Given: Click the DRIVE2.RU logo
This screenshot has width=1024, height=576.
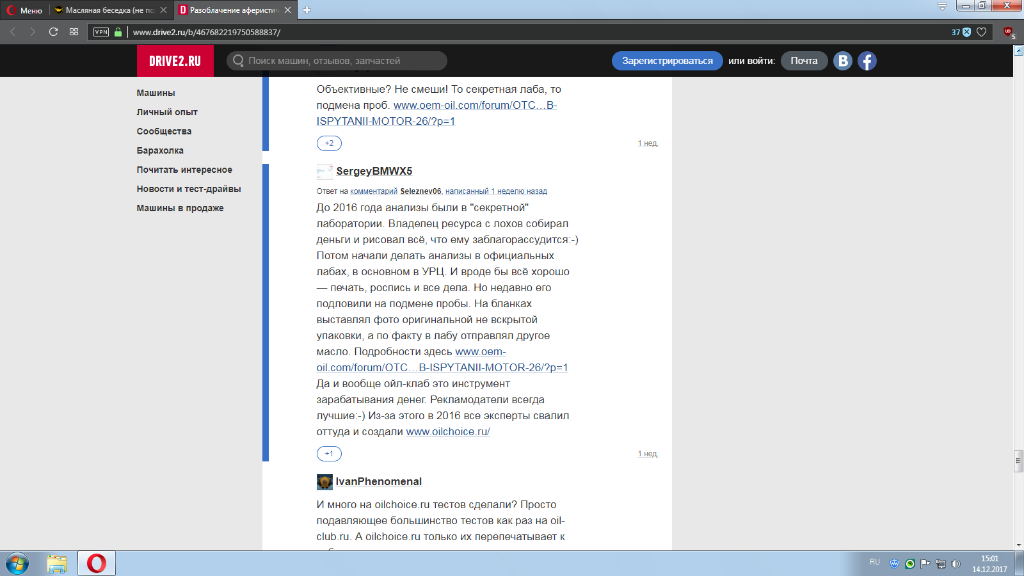Looking at the screenshot, I should pos(175,61).
